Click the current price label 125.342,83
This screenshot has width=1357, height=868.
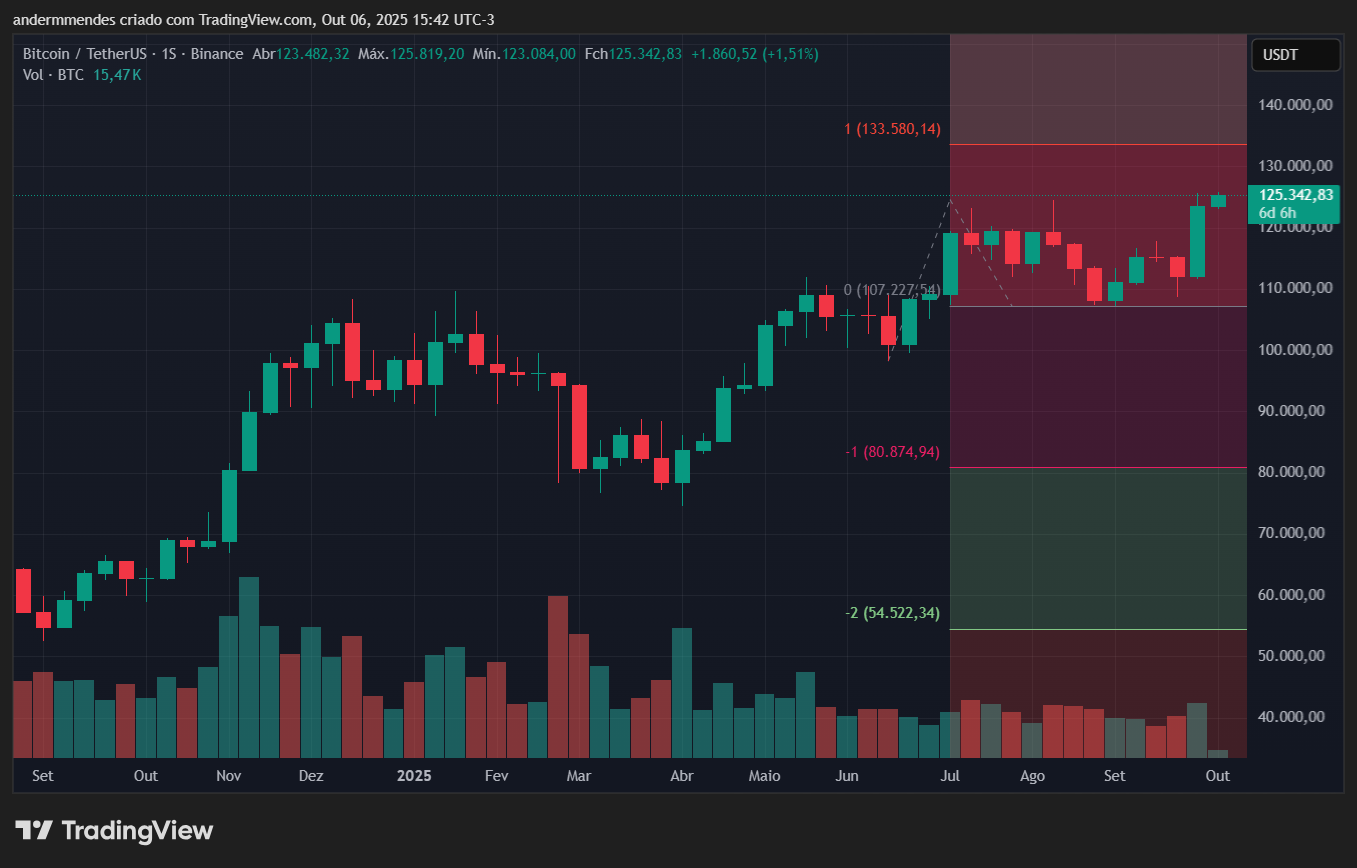tap(1295, 195)
